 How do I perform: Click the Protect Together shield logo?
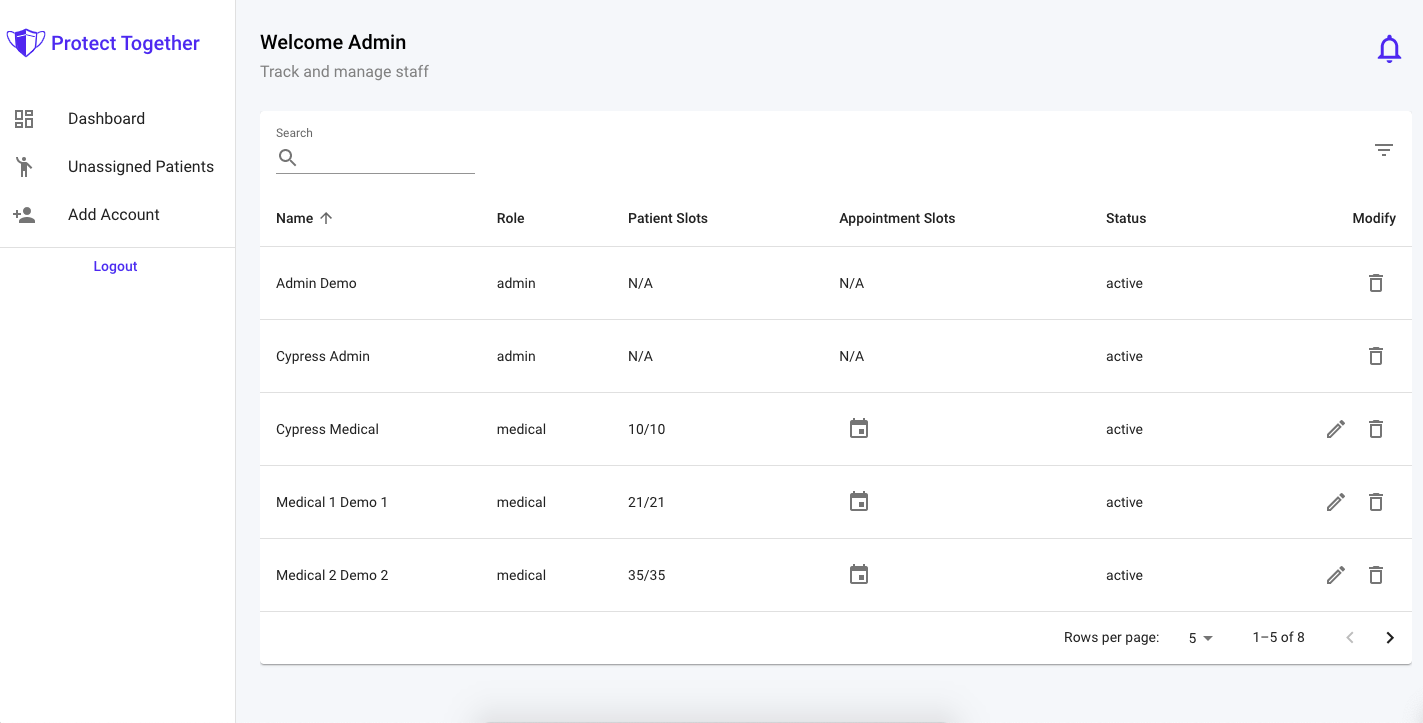click(26, 43)
